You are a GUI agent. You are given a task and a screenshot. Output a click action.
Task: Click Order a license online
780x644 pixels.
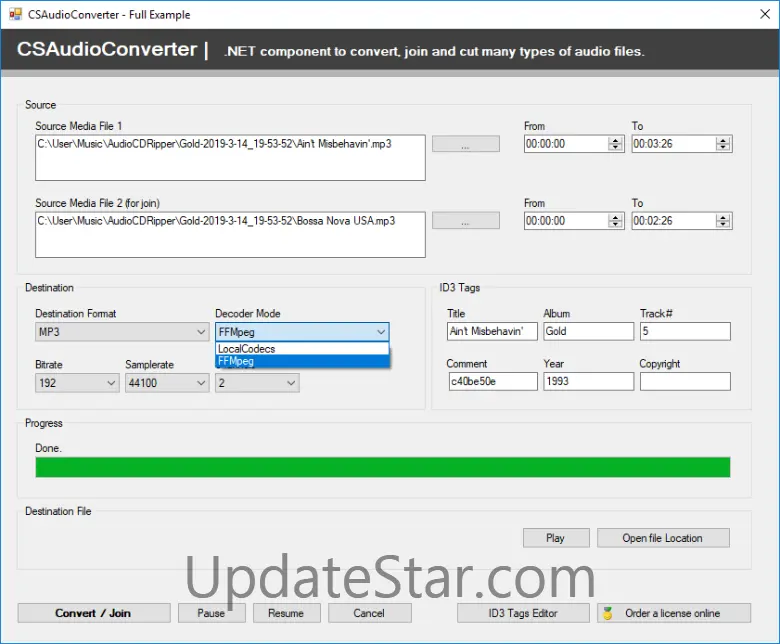pyautogui.click(x=674, y=613)
